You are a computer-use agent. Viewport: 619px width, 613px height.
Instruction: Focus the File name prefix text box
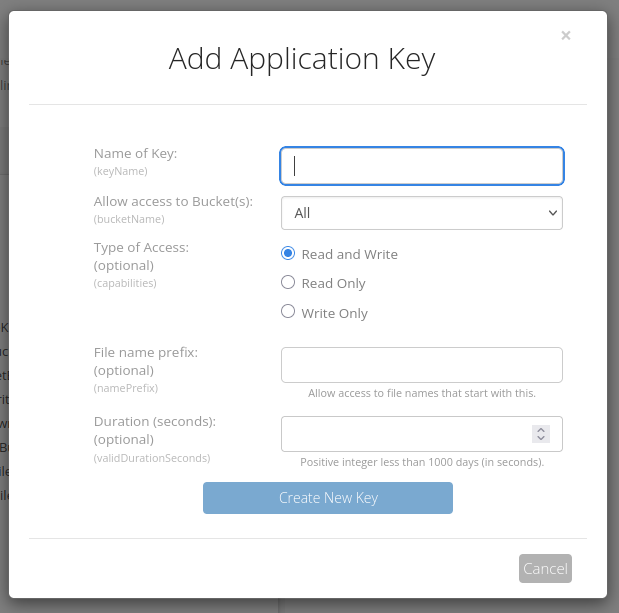(x=421, y=365)
